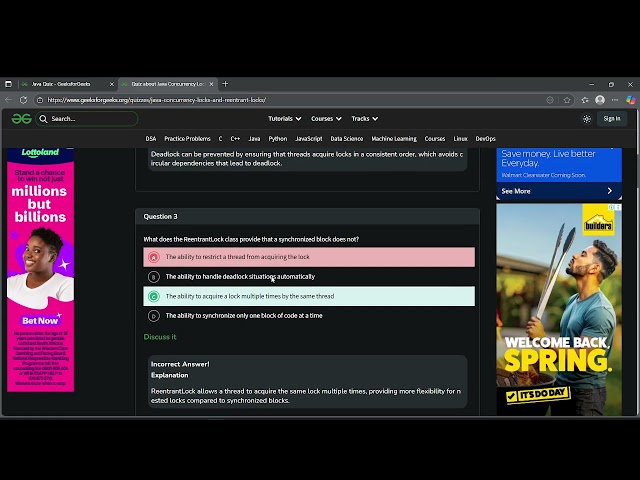
Task: Open browser settings and more ellipsis
Action: pos(615,100)
